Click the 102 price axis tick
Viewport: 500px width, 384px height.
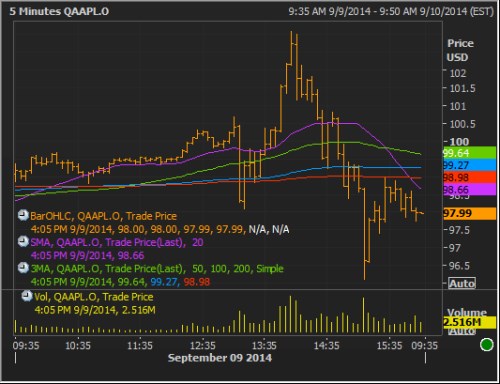458,73
